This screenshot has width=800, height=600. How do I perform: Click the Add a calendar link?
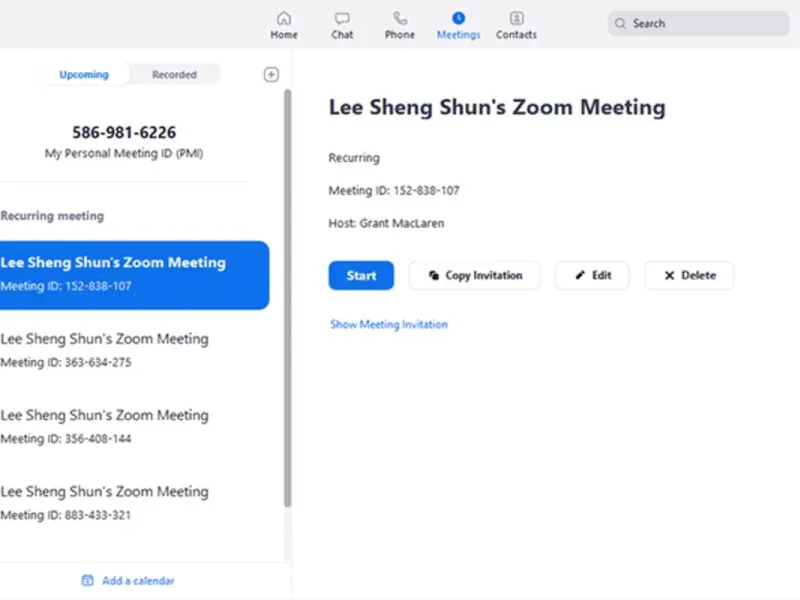[x=138, y=581]
